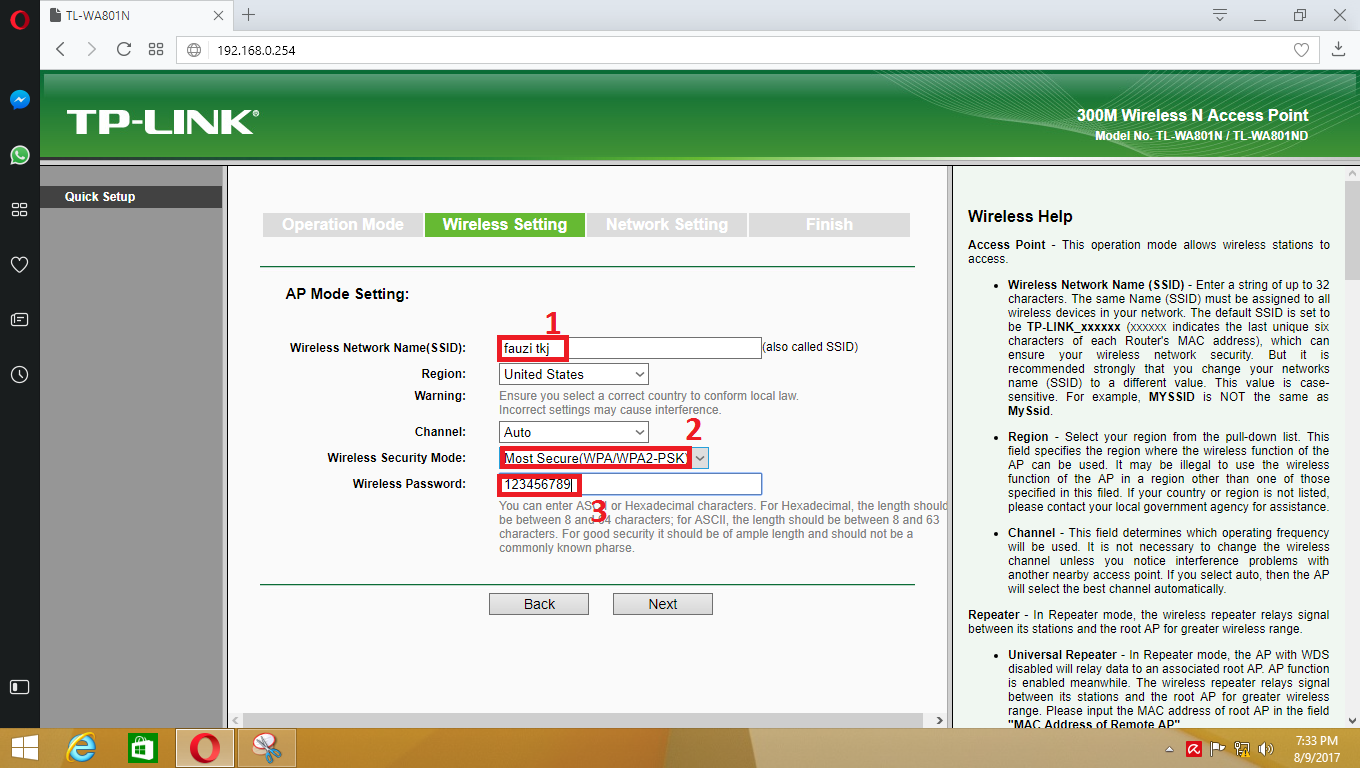This screenshot has height=768, width=1360.
Task: Reload the current page
Action: click(124, 49)
